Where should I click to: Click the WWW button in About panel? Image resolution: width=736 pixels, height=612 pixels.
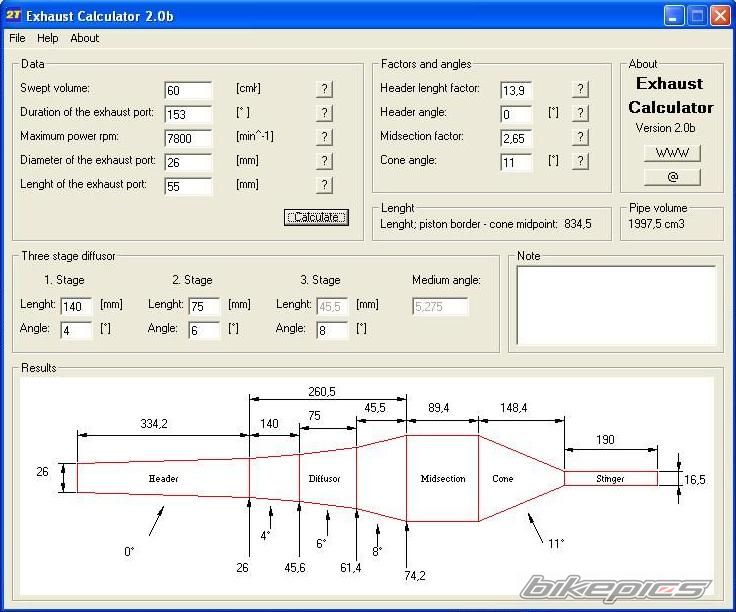pyautogui.click(x=671, y=153)
